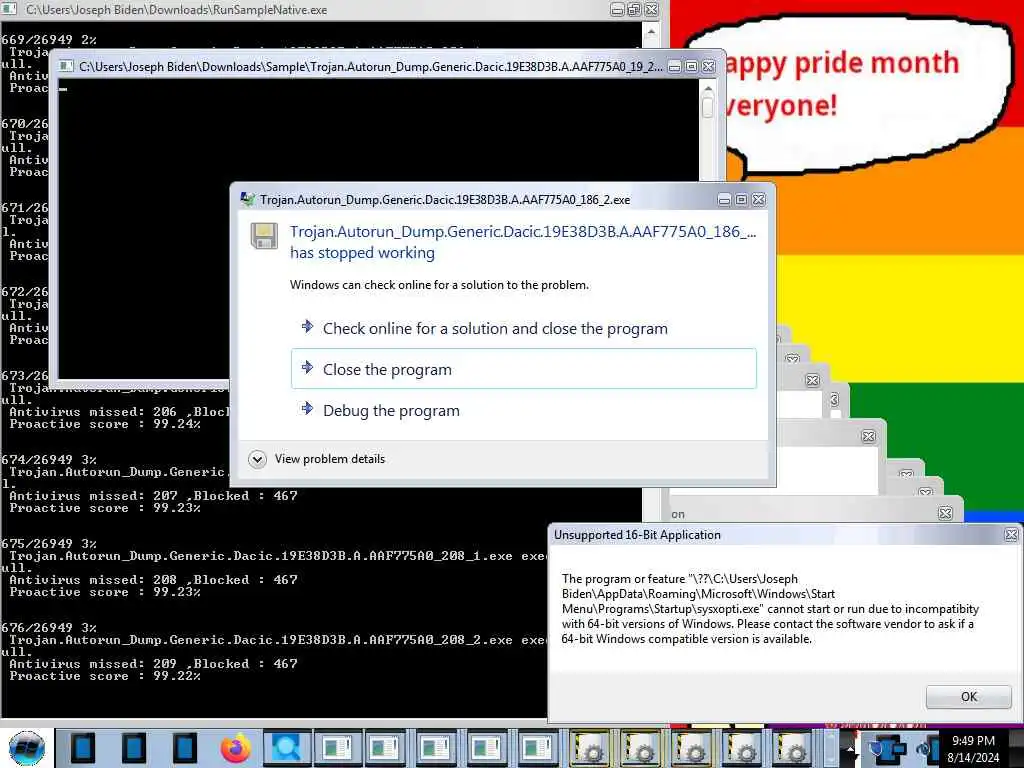
Task: Minimize the has stopped working dialog
Action: click(x=724, y=200)
